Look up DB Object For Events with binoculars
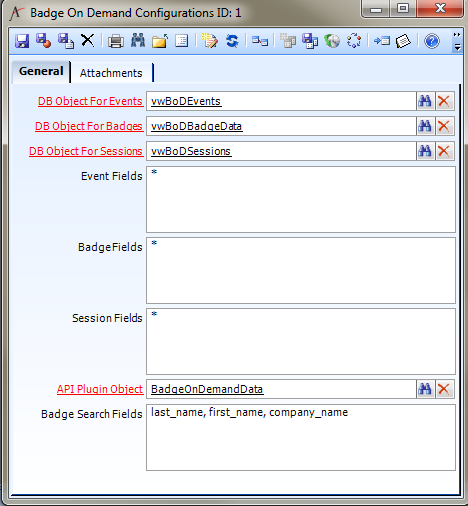 tap(425, 101)
